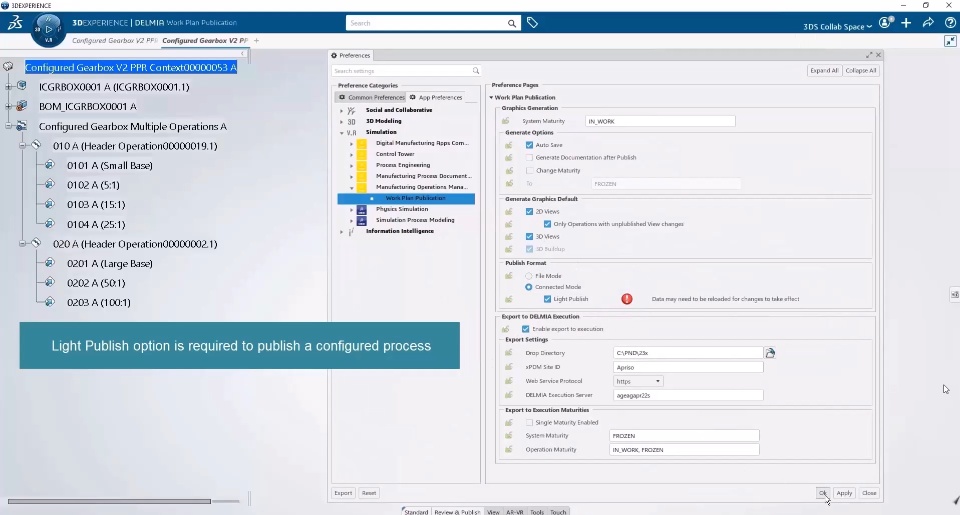Open the 3DEXPERIENCE compass
The image size is (960, 515).
pyautogui.click(x=48, y=29)
